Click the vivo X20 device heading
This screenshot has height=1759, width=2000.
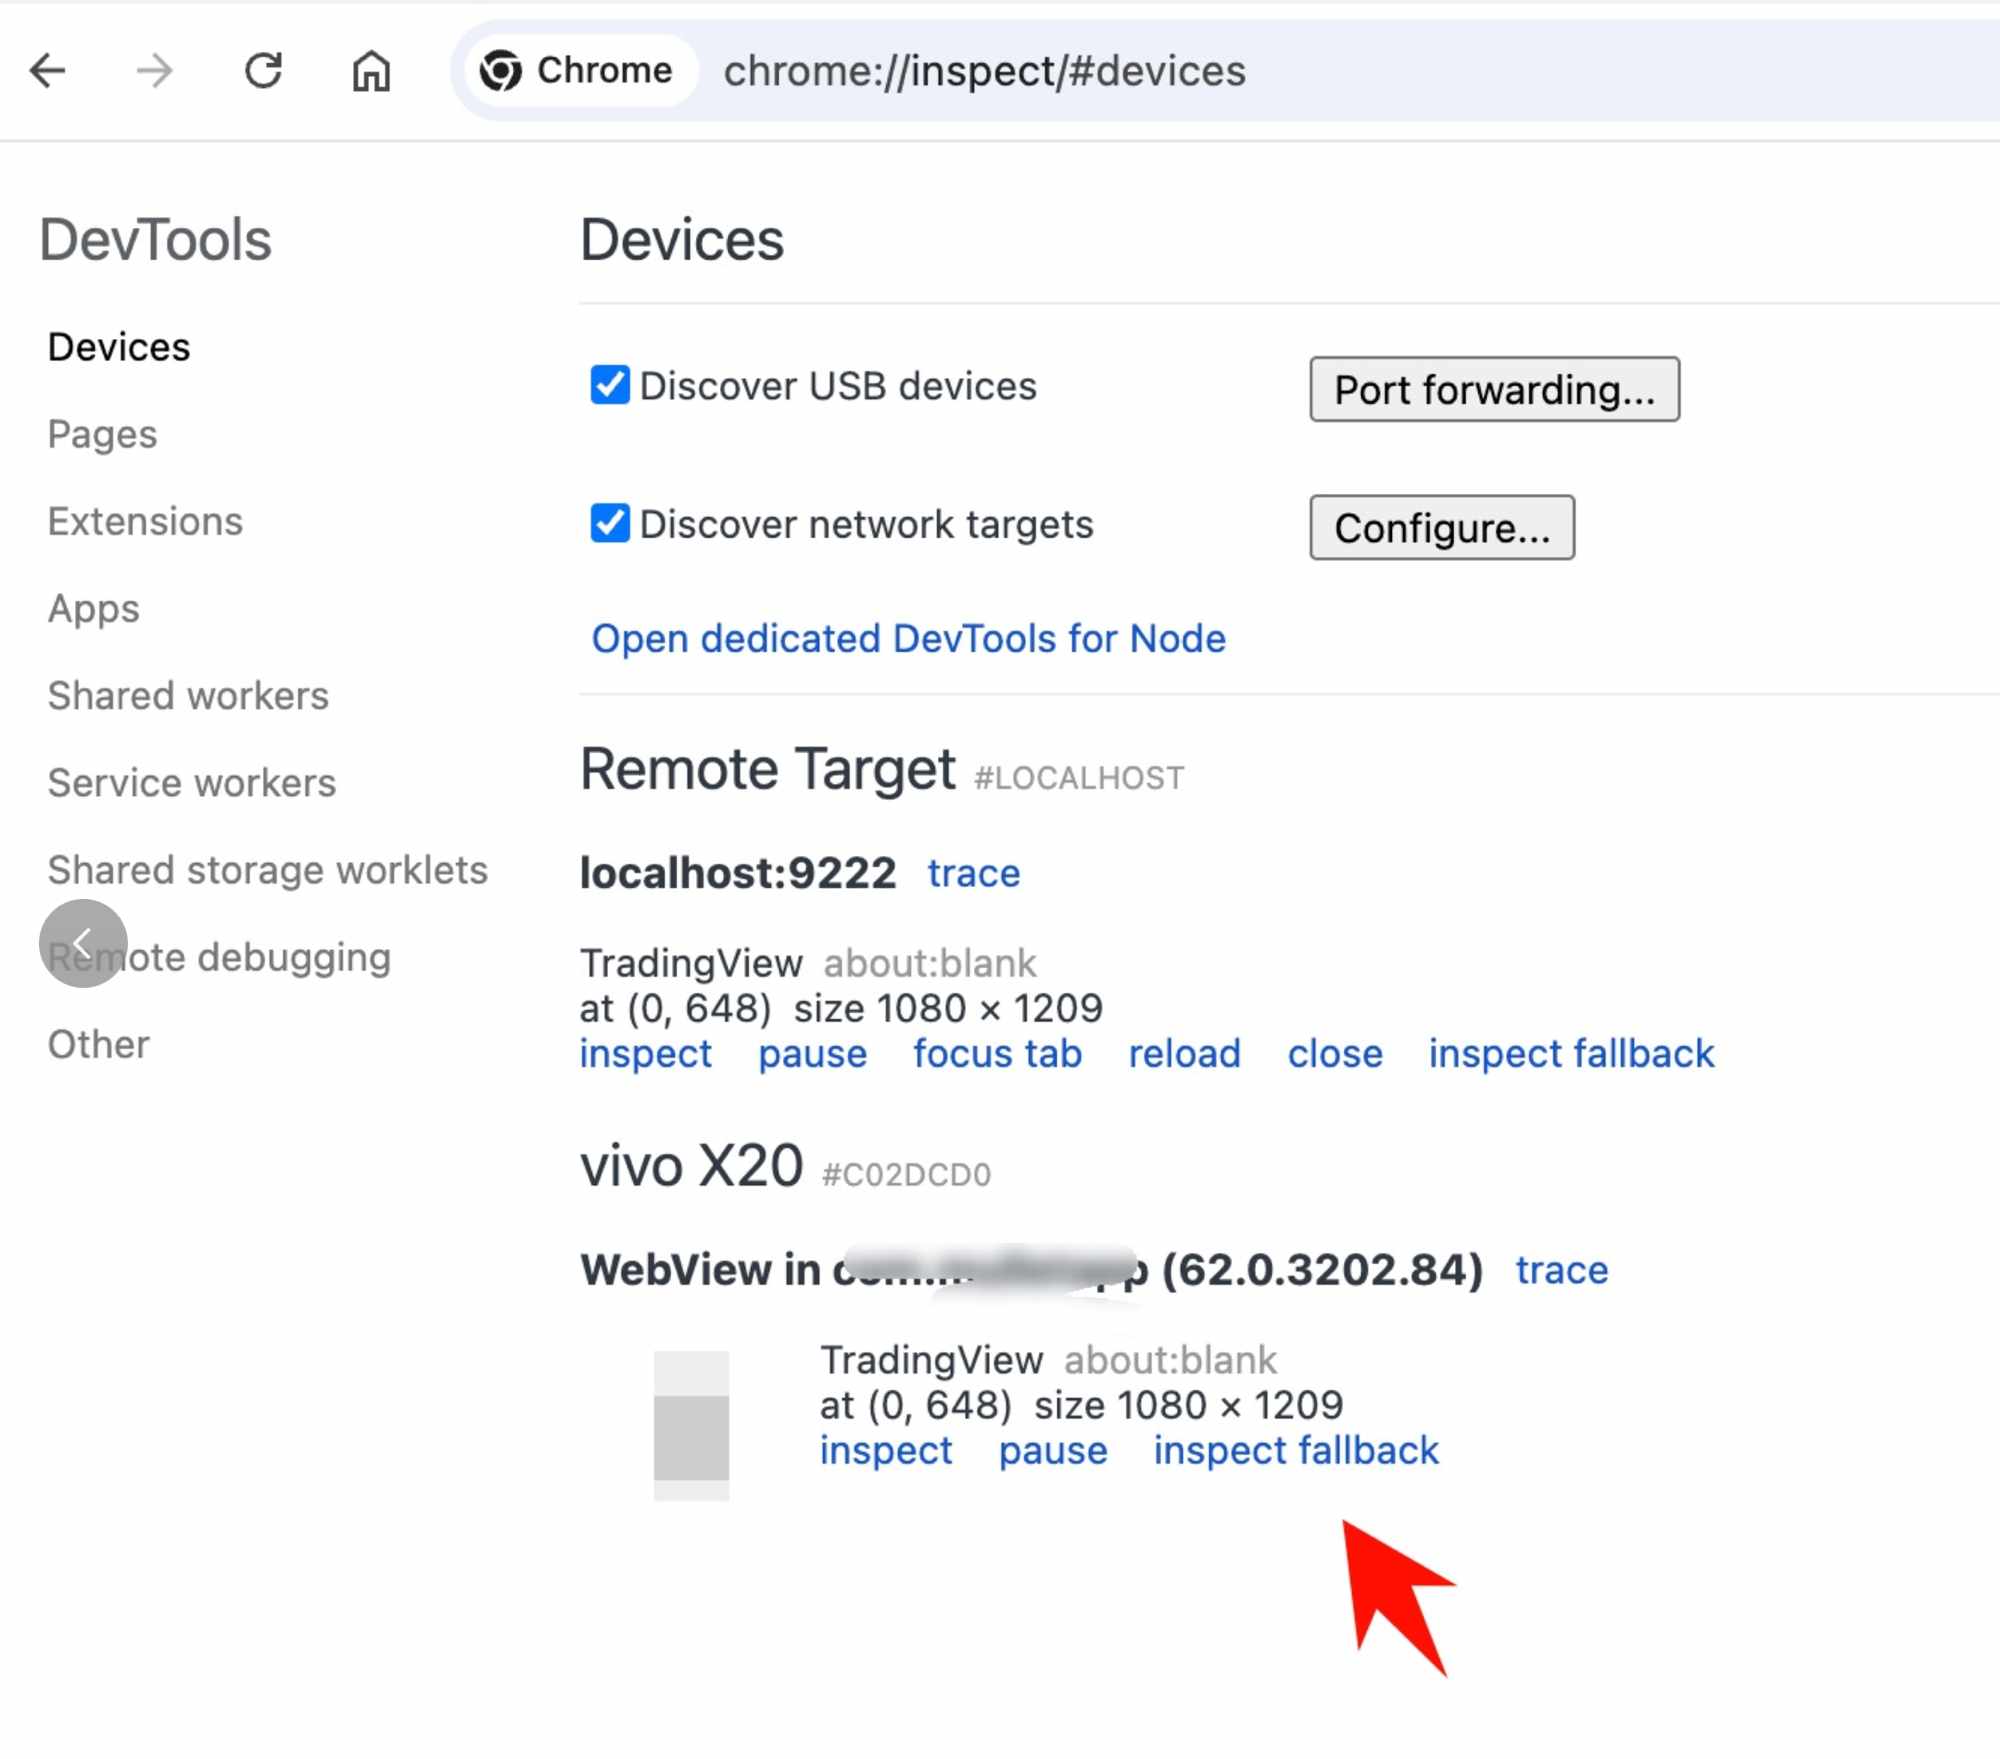tap(691, 1165)
